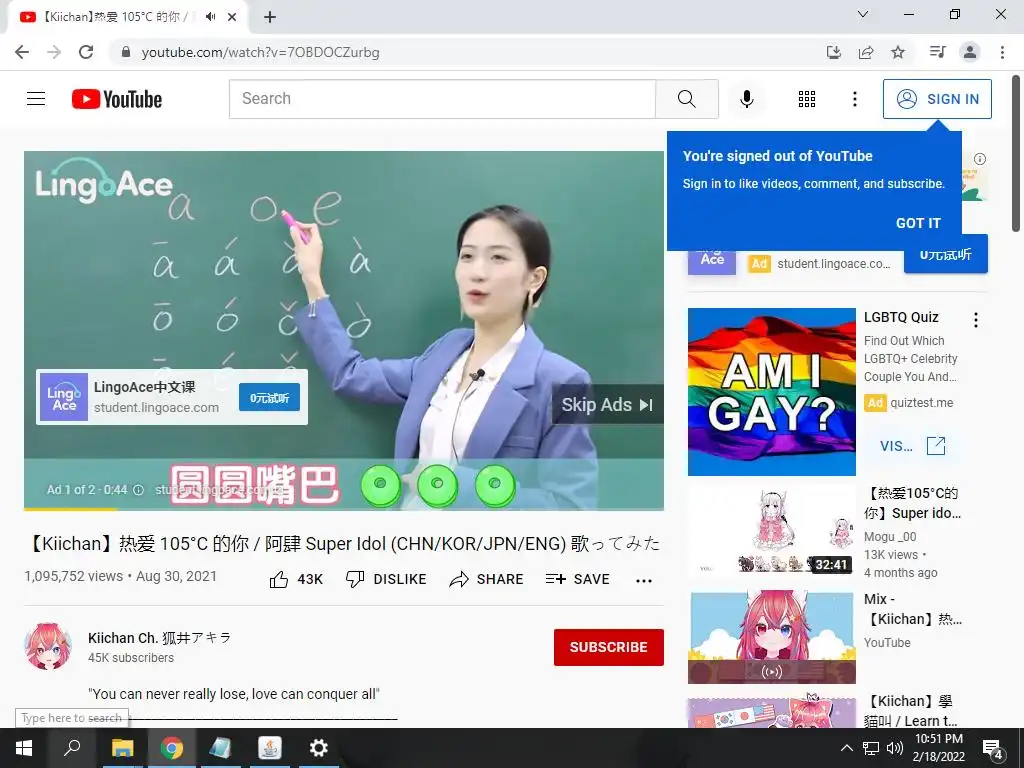Dislike the video
The image size is (1024, 768).
click(386, 579)
